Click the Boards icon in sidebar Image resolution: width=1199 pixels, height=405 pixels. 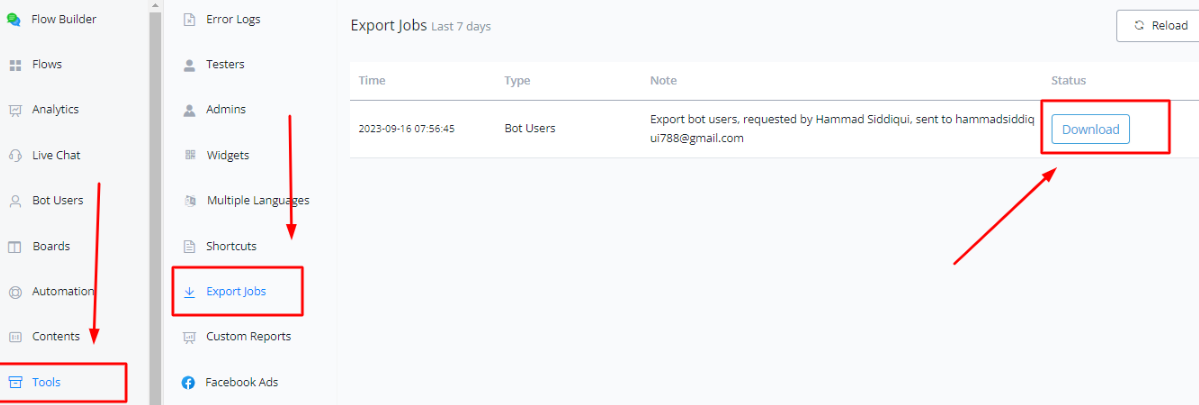(x=15, y=246)
